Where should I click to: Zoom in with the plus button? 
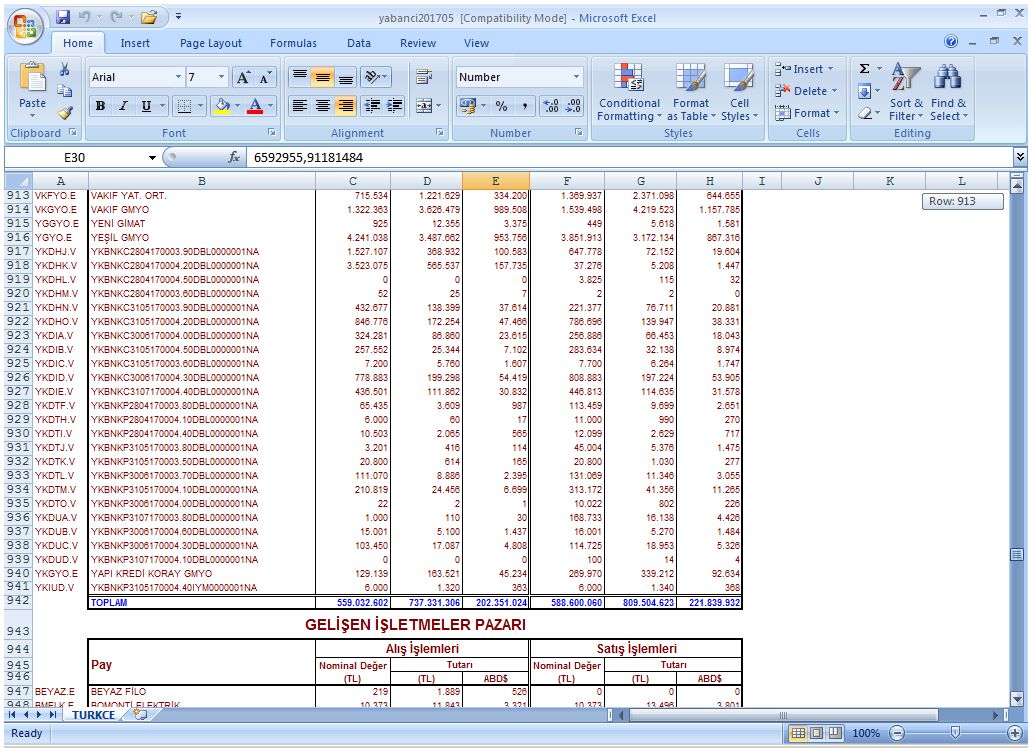coord(1016,733)
